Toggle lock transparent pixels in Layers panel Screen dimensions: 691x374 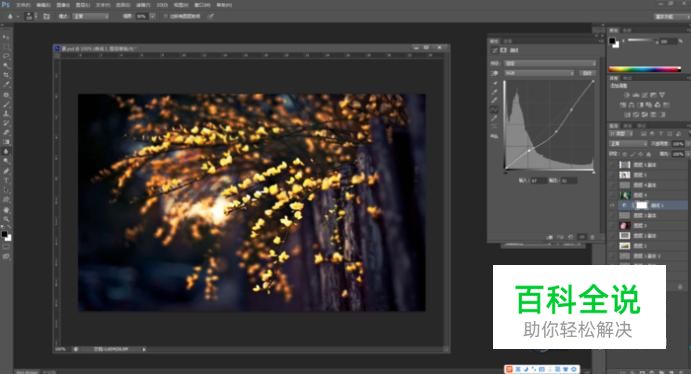[x=624, y=154]
